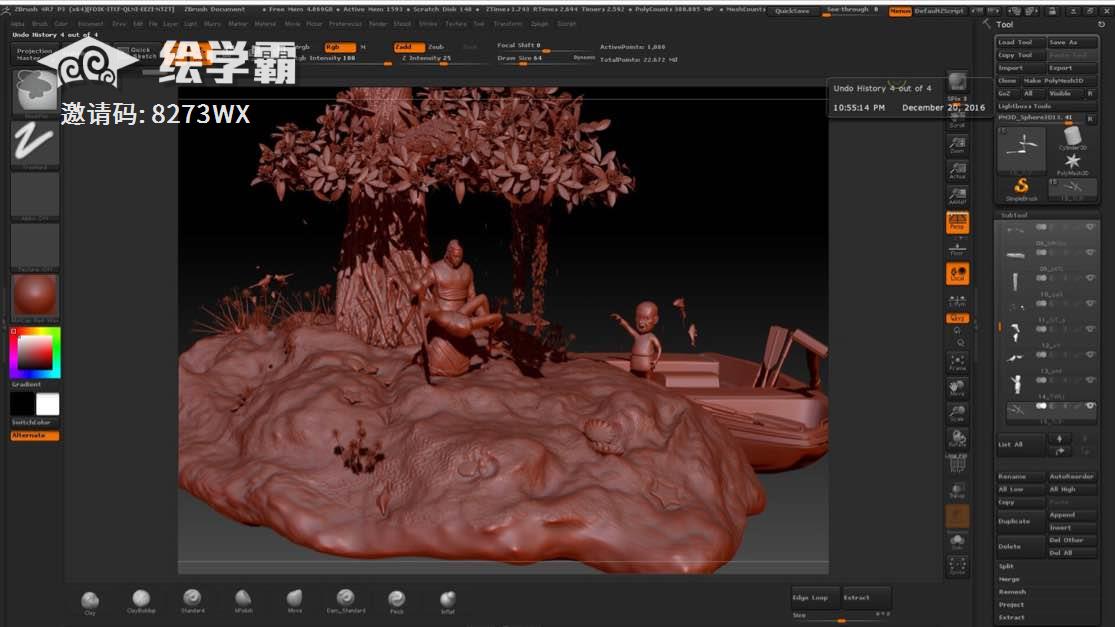This screenshot has width=1115, height=627.
Task: Click the Append button
Action: (x=1072, y=515)
